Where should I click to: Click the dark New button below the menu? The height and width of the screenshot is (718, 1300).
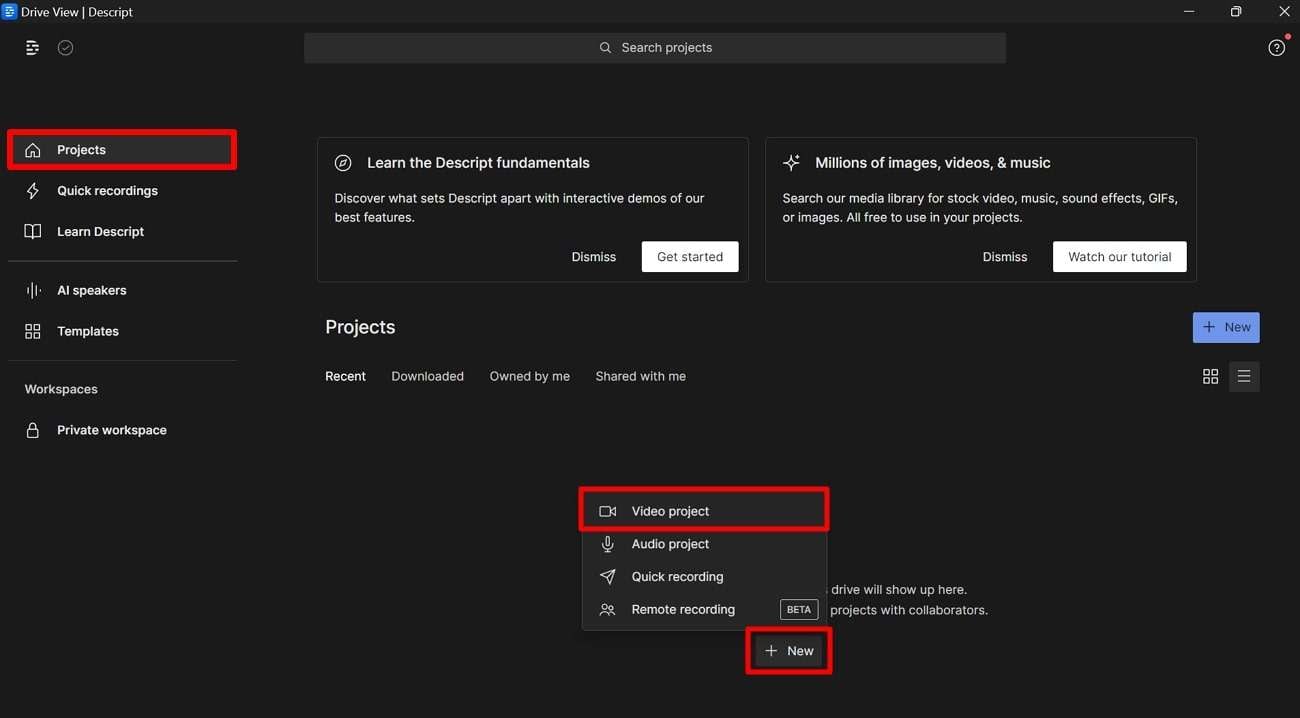pos(789,651)
